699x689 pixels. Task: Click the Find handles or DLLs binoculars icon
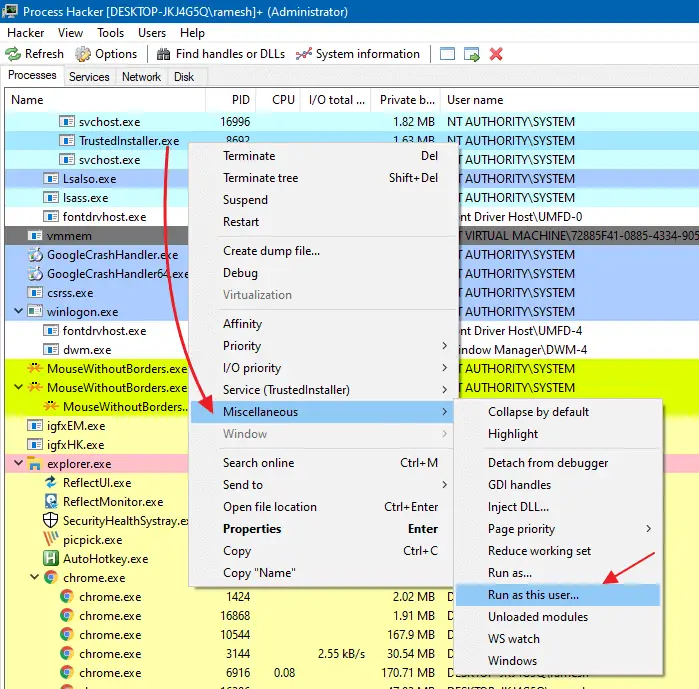pyautogui.click(x=163, y=54)
